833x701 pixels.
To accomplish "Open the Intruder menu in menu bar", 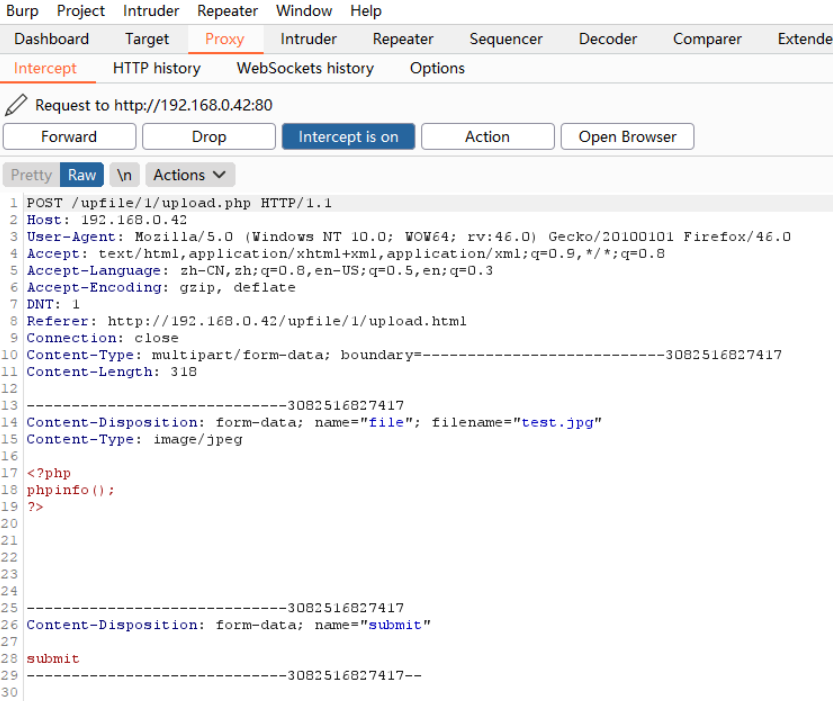I will coord(151,11).
